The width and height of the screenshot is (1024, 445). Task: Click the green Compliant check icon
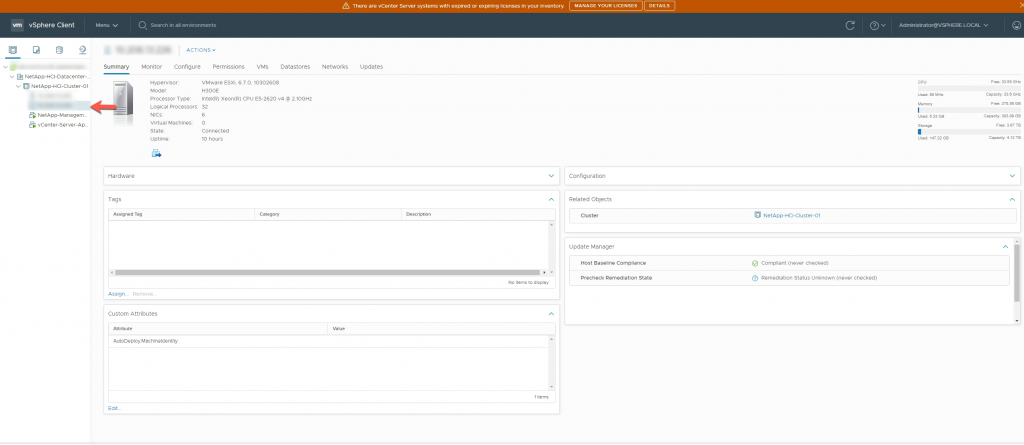coord(755,263)
